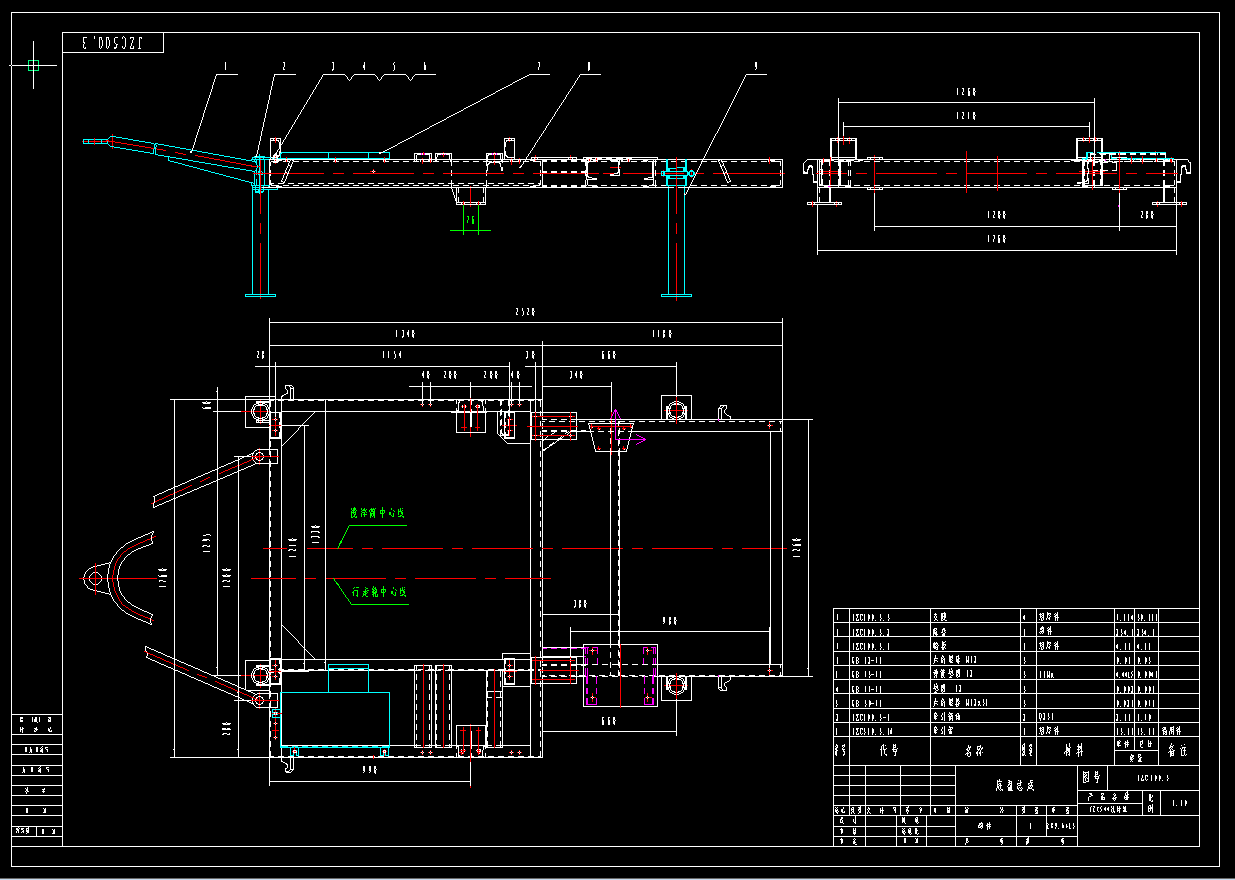Click the 代号 header in the parts list
Image resolution: width=1235 pixels, height=880 pixels.
tap(890, 748)
